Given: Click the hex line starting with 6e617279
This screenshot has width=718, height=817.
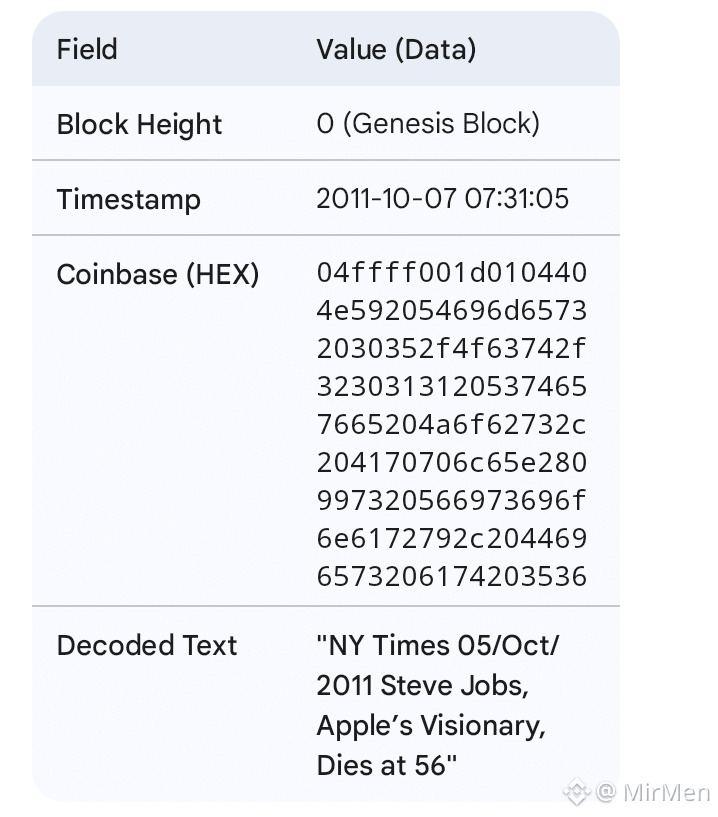Looking at the screenshot, I should coord(451,539).
